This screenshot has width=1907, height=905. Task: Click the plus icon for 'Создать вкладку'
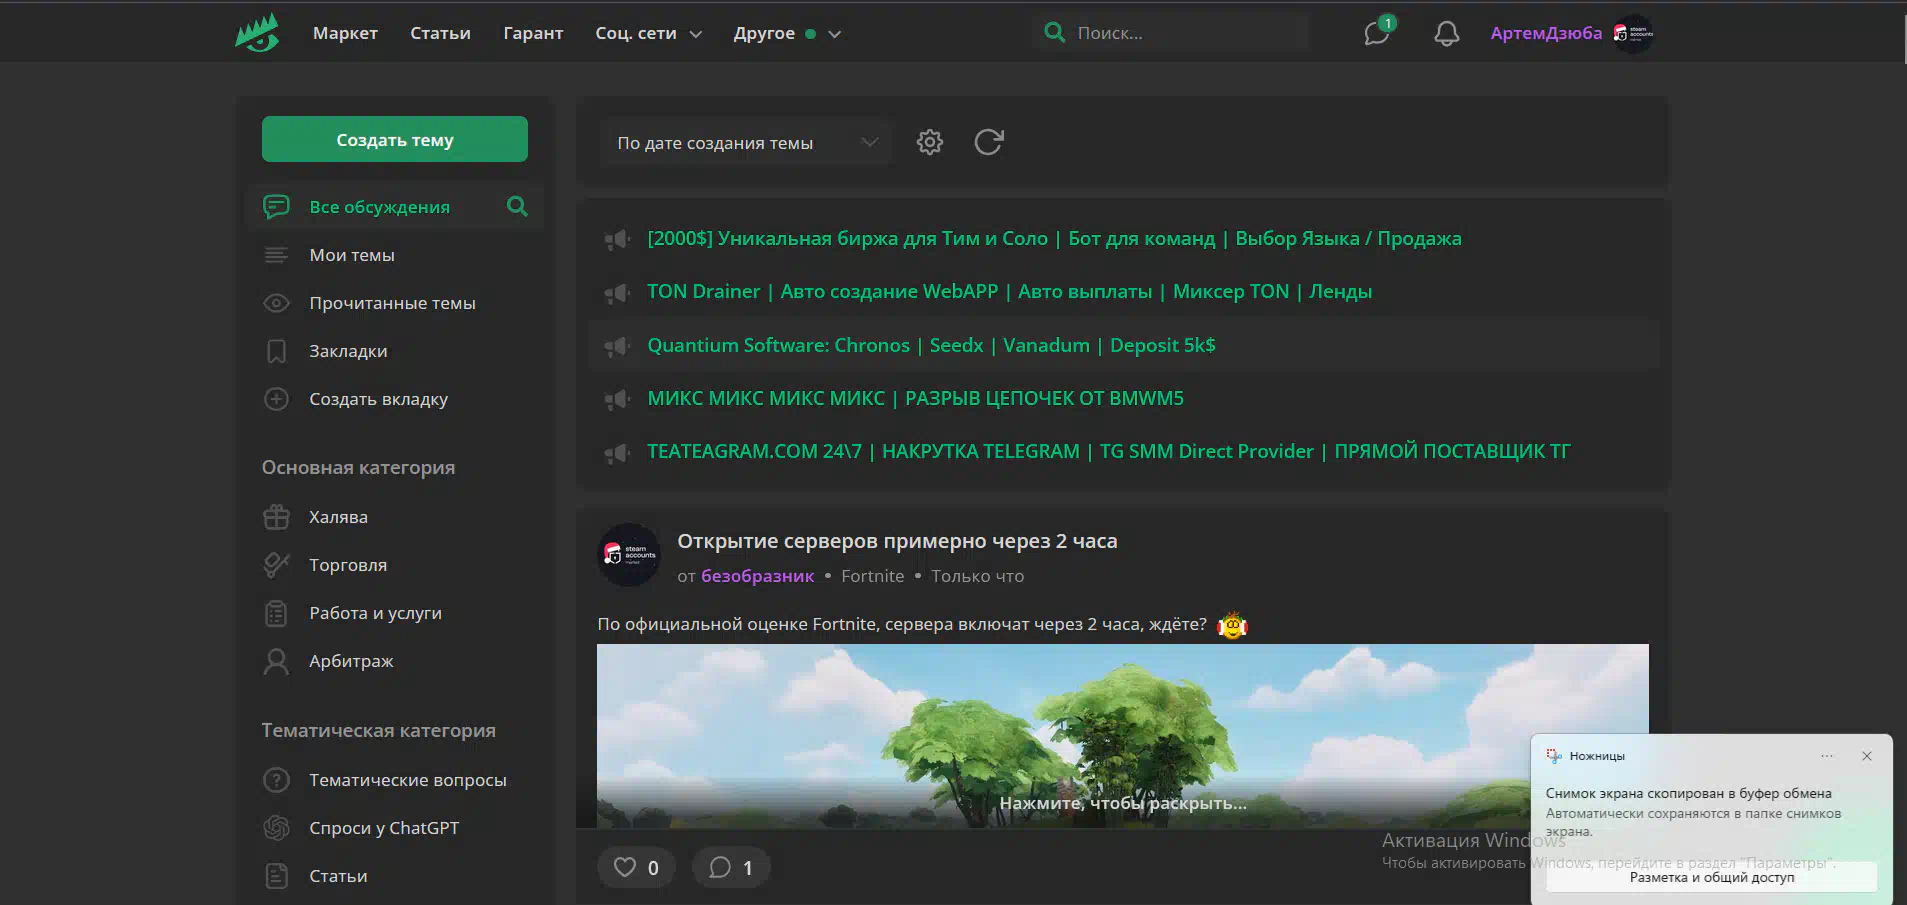click(x=276, y=399)
